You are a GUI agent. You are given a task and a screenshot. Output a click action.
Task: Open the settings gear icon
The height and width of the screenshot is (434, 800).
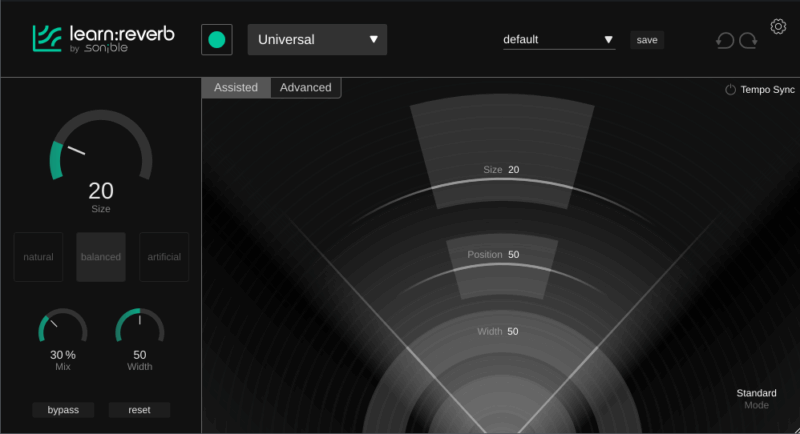coord(778,26)
